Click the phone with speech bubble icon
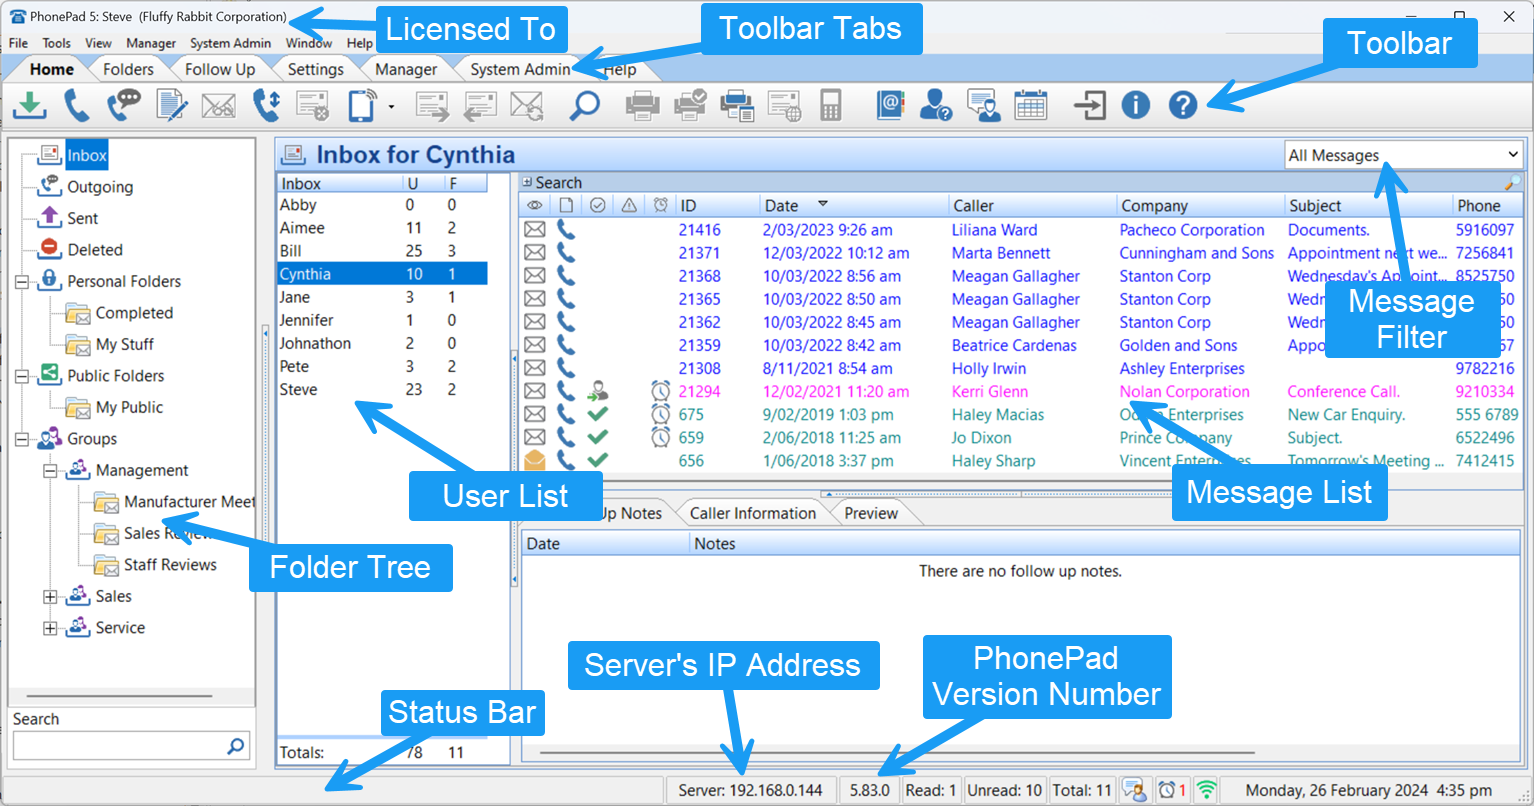 click(124, 104)
